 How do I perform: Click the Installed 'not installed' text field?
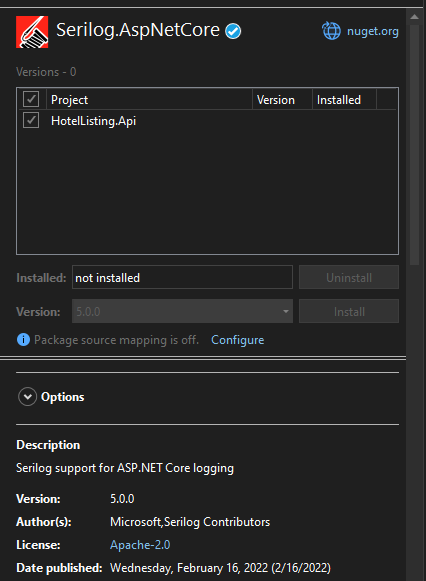click(x=182, y=277)
